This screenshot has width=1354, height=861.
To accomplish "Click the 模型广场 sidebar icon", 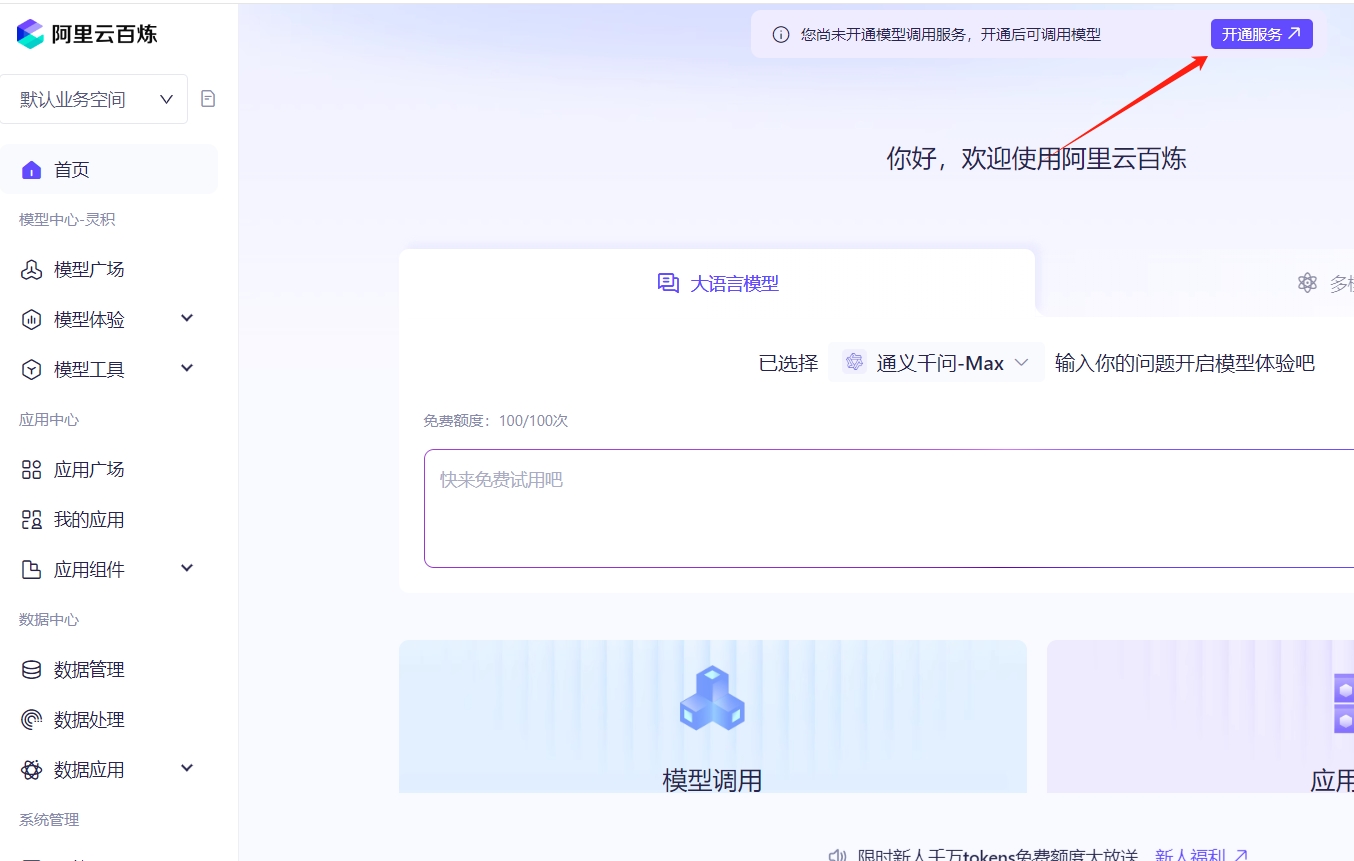I will 32,270.
